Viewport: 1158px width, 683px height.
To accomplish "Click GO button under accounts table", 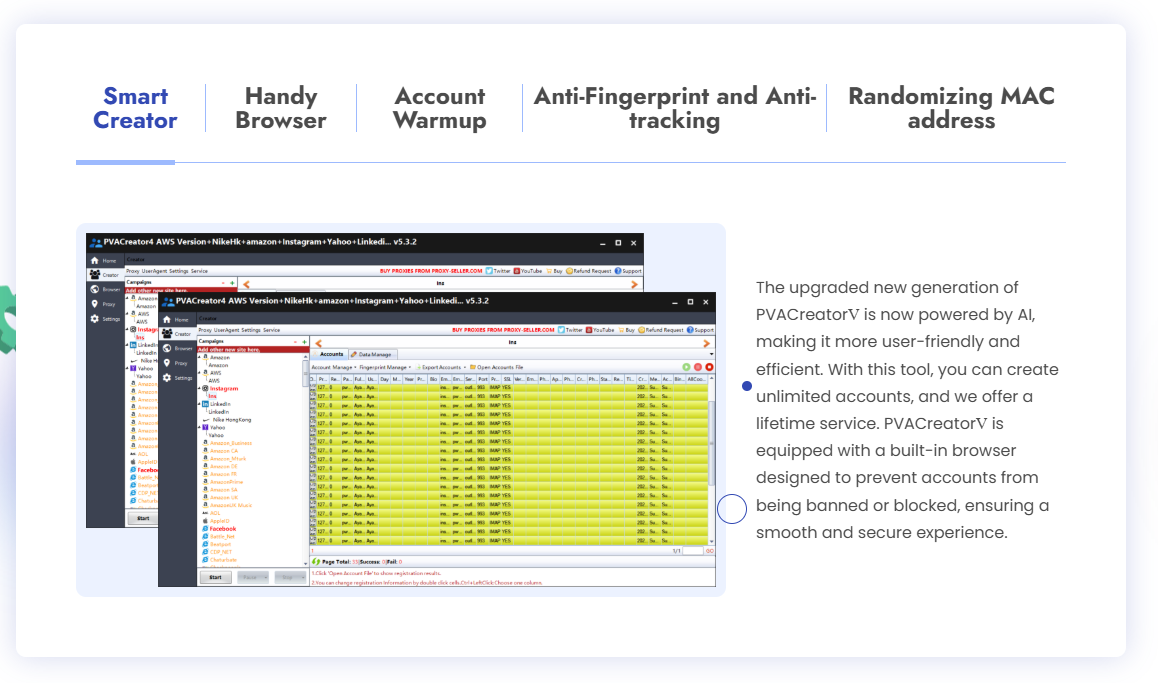I will point(710,551).
